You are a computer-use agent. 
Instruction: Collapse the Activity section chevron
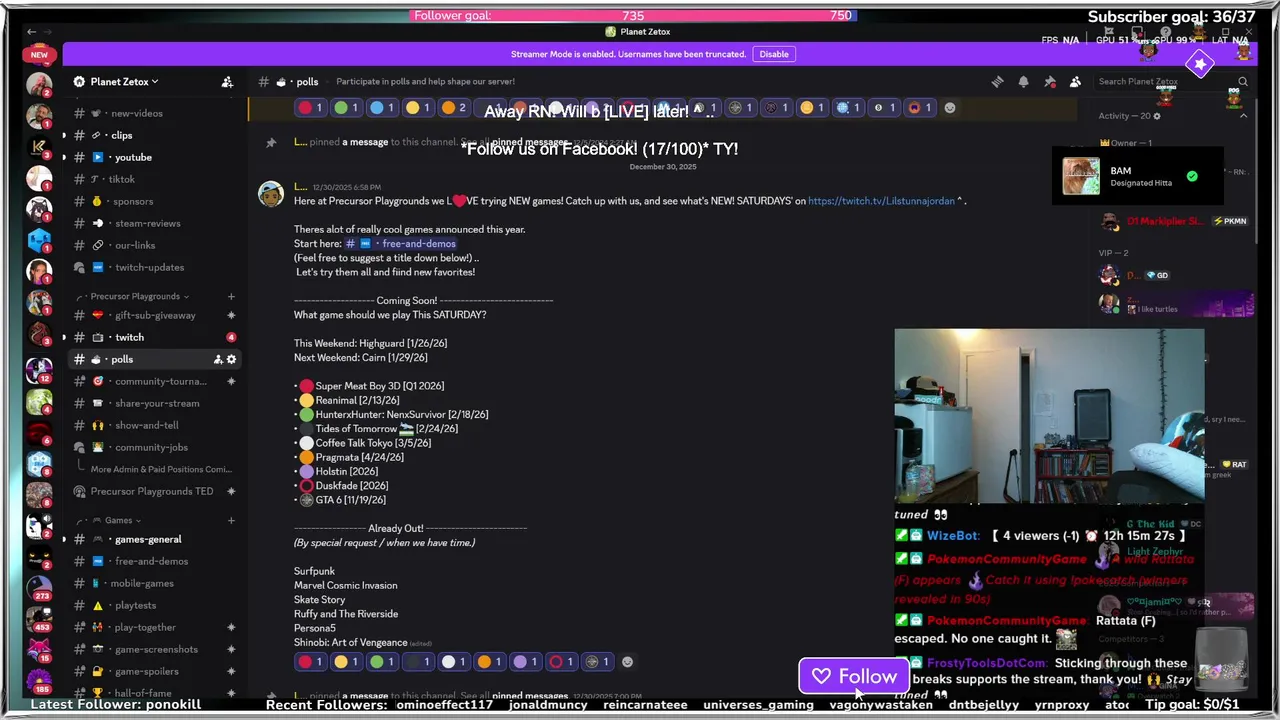click(x=1243, y=116)
